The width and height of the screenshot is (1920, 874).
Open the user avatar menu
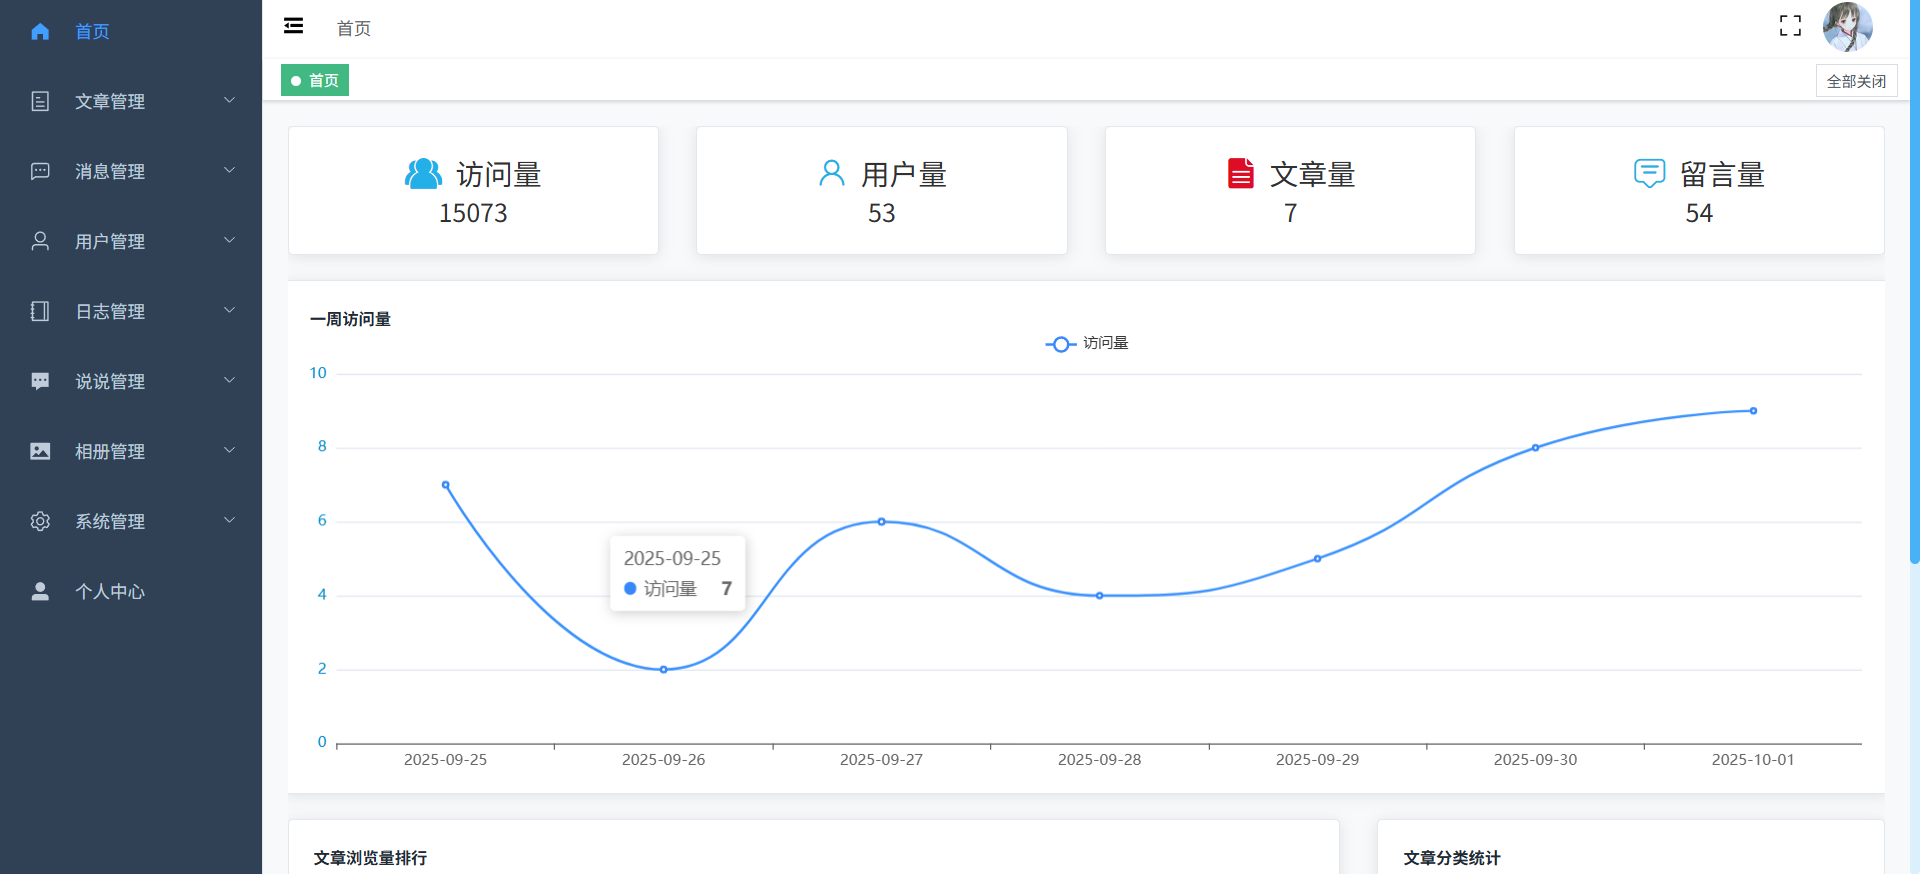click(1846, 27)
